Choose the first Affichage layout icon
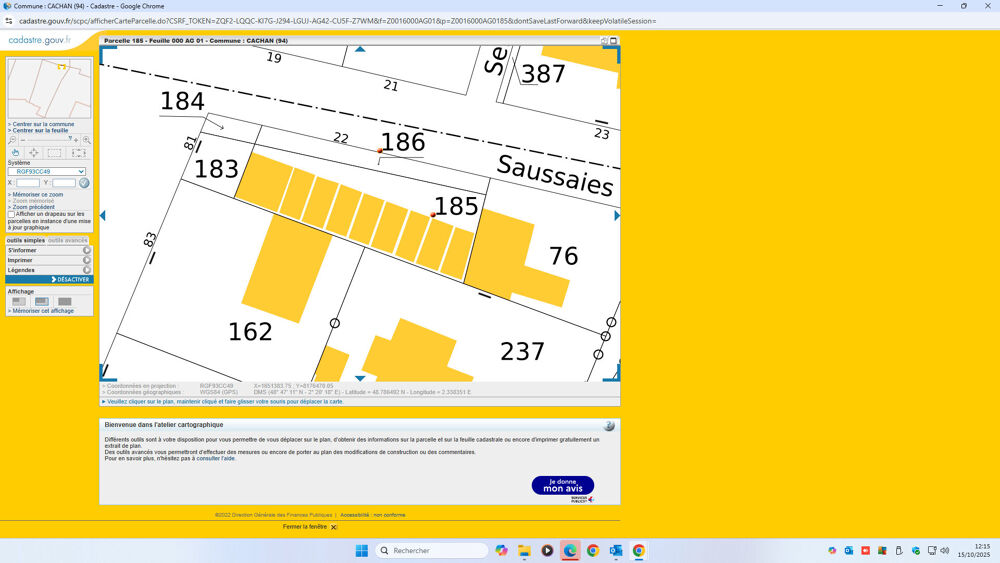The width and height of the screenshot is (1000, 563). pyautogui.click(x=19, y=301)
